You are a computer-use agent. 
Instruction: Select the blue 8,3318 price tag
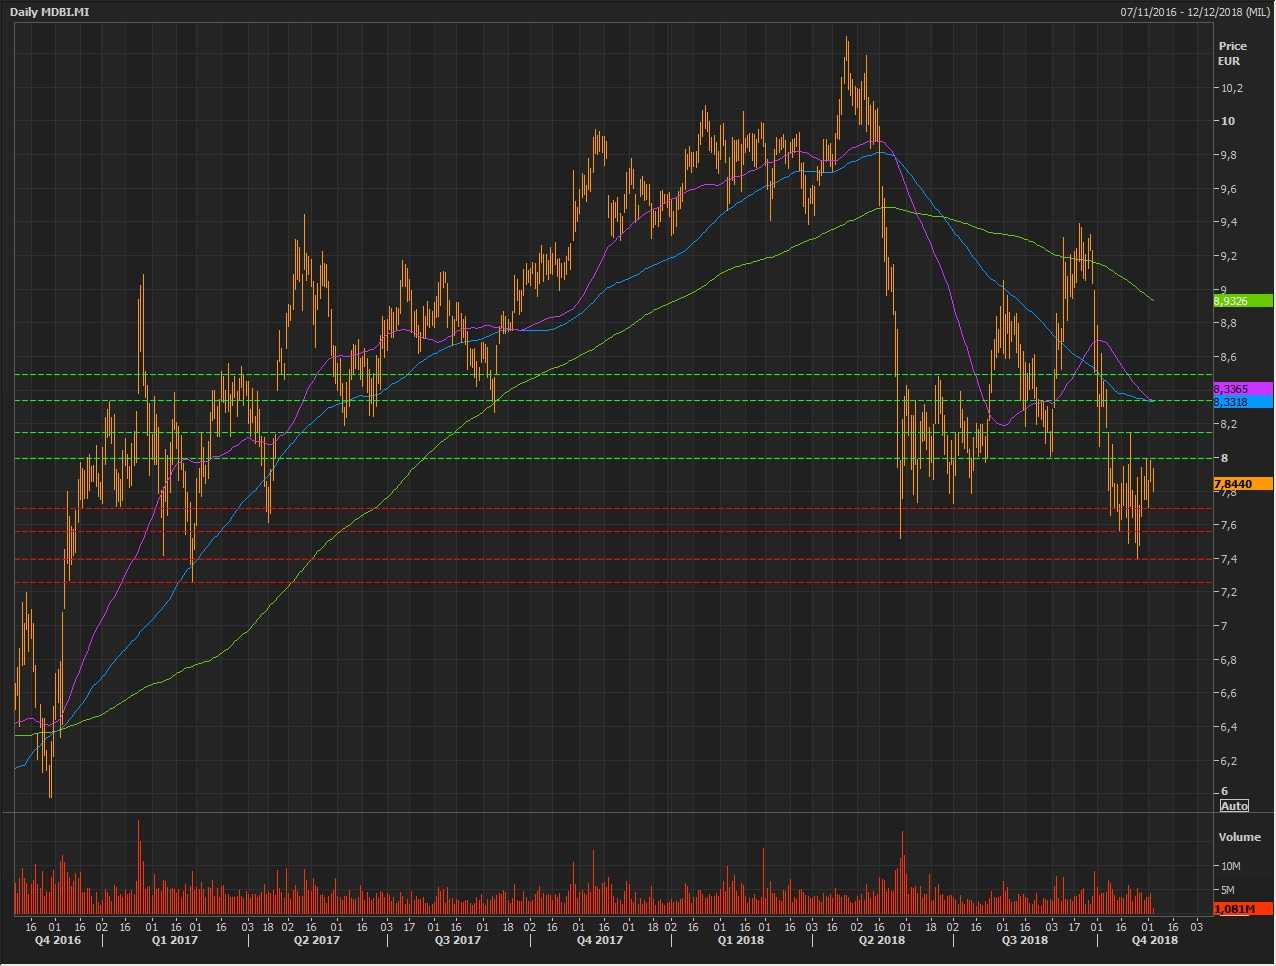[x=1241, y=402]
